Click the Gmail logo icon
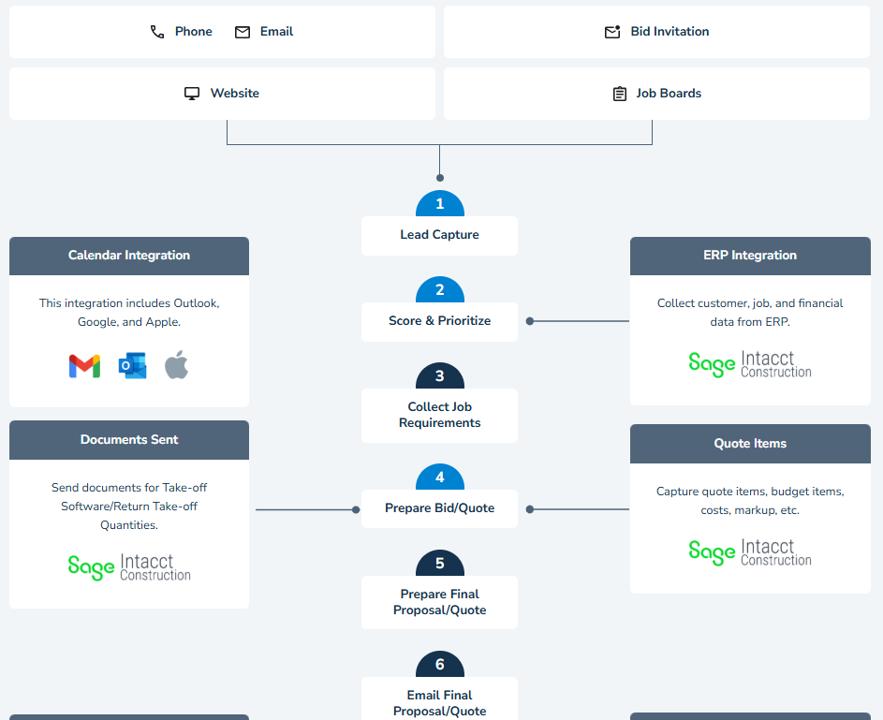883x720 pixels. coord(85,366)
